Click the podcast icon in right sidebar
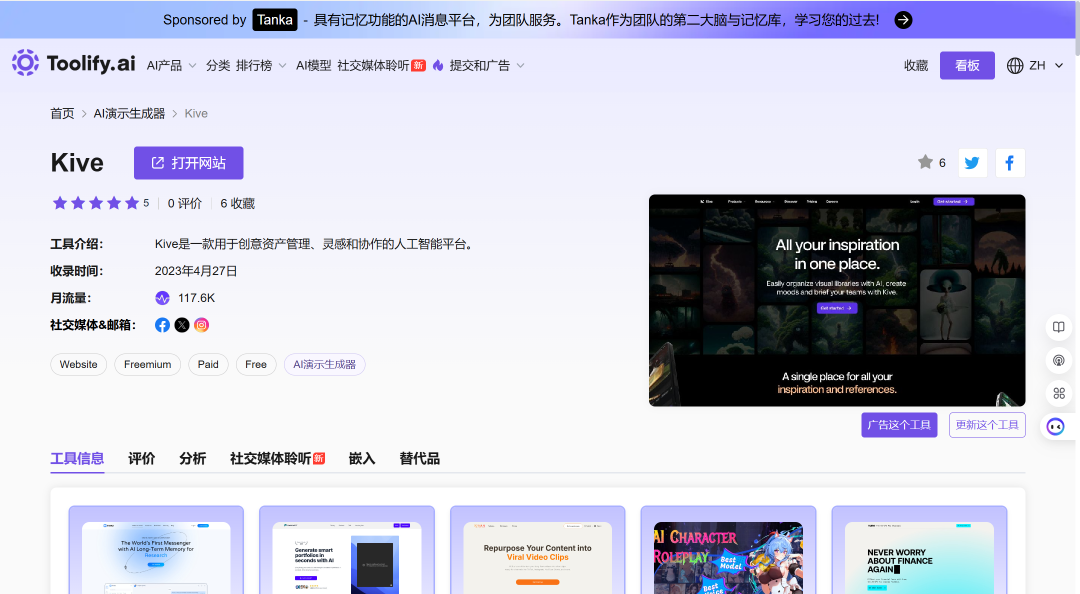Image resolution: width=1080 pixels, height=594 pixels. point(1059,360)
